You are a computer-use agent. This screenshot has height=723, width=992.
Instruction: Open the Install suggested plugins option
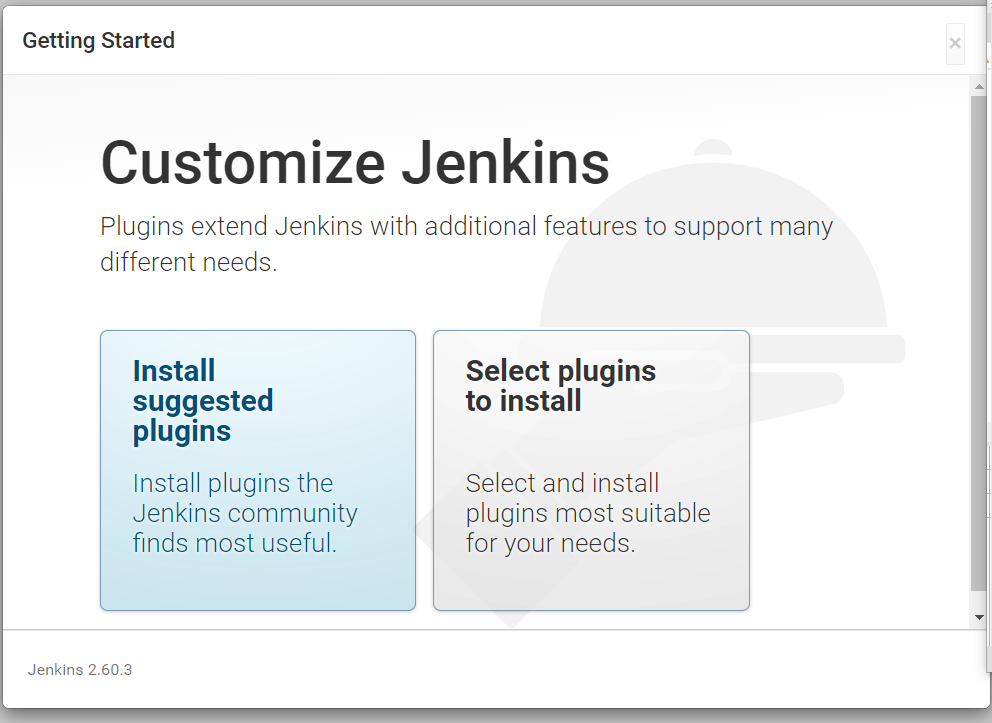[257, 470]
